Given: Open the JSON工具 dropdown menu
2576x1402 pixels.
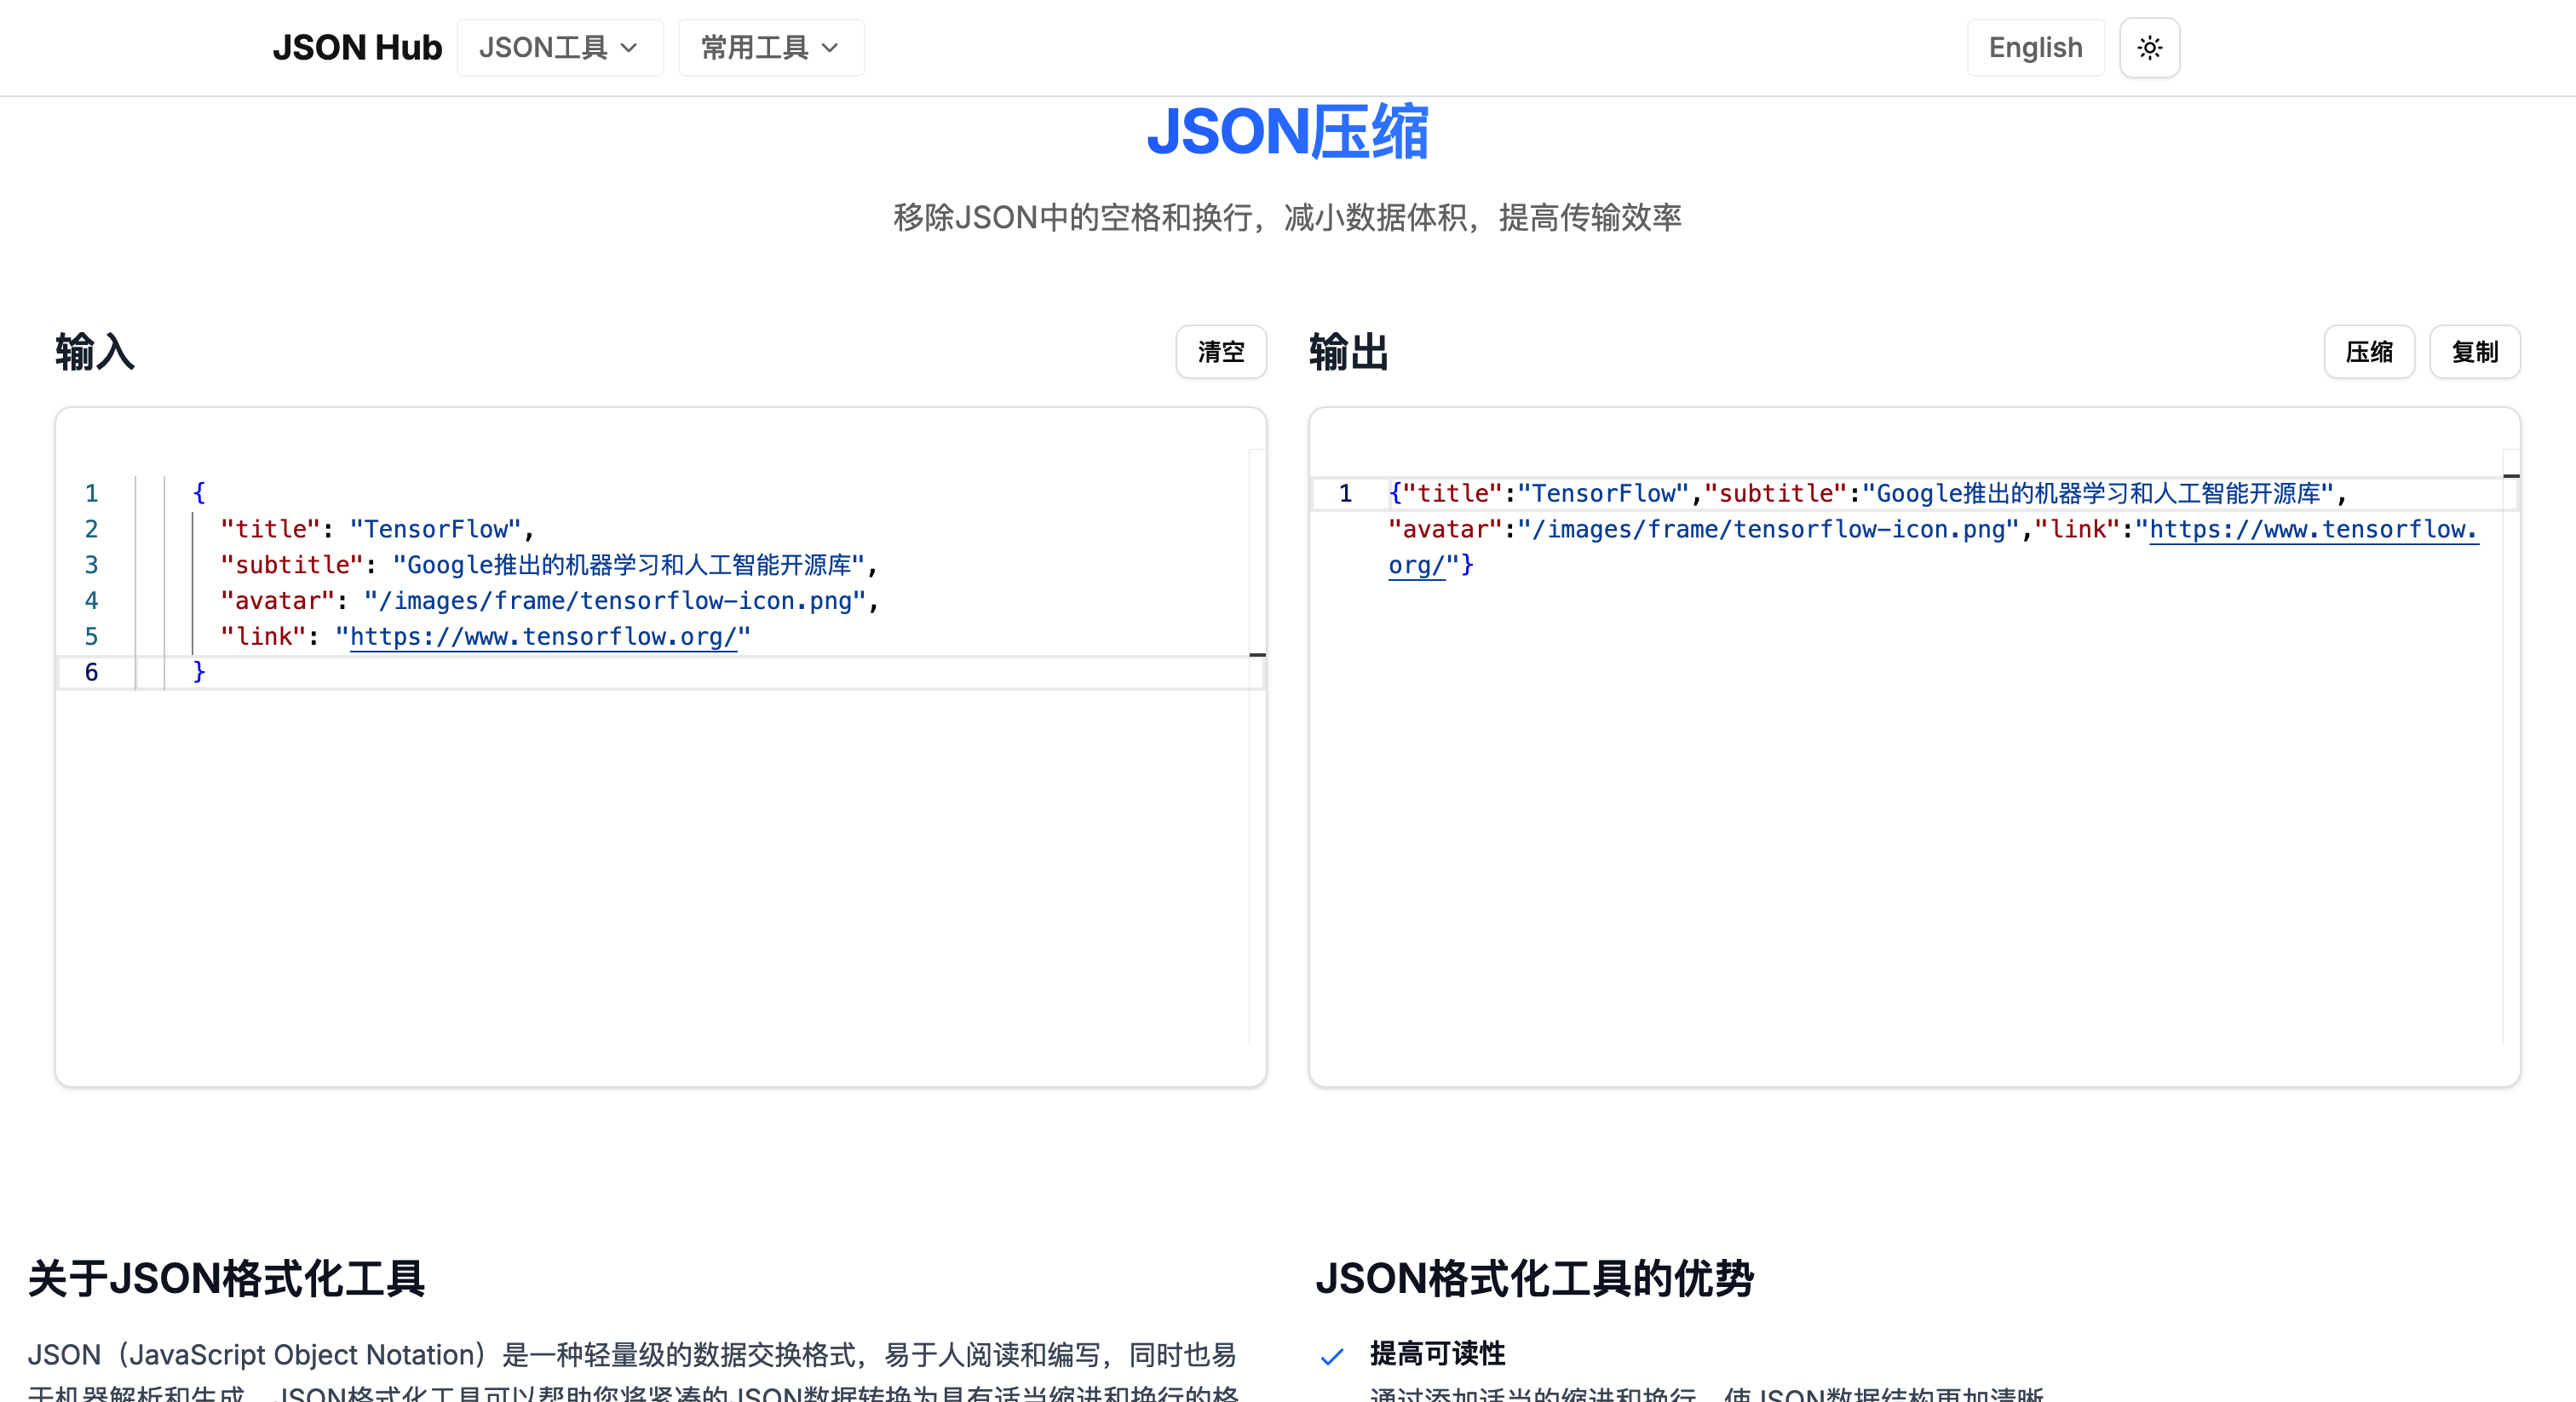Looking at the screenshot, I should pos(559,47).
